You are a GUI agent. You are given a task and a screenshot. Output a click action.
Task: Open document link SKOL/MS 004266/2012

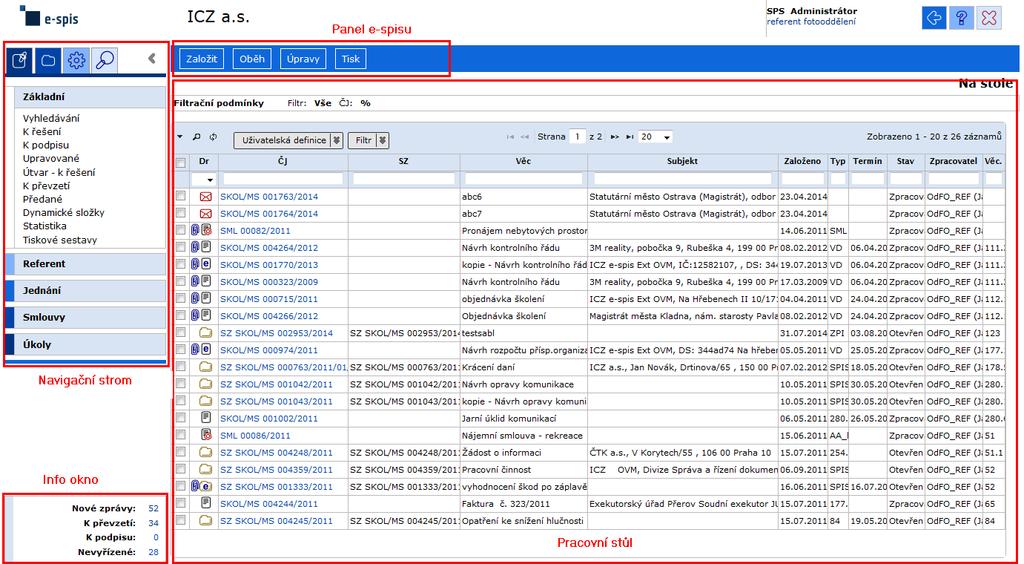click(x=269, y=316)
